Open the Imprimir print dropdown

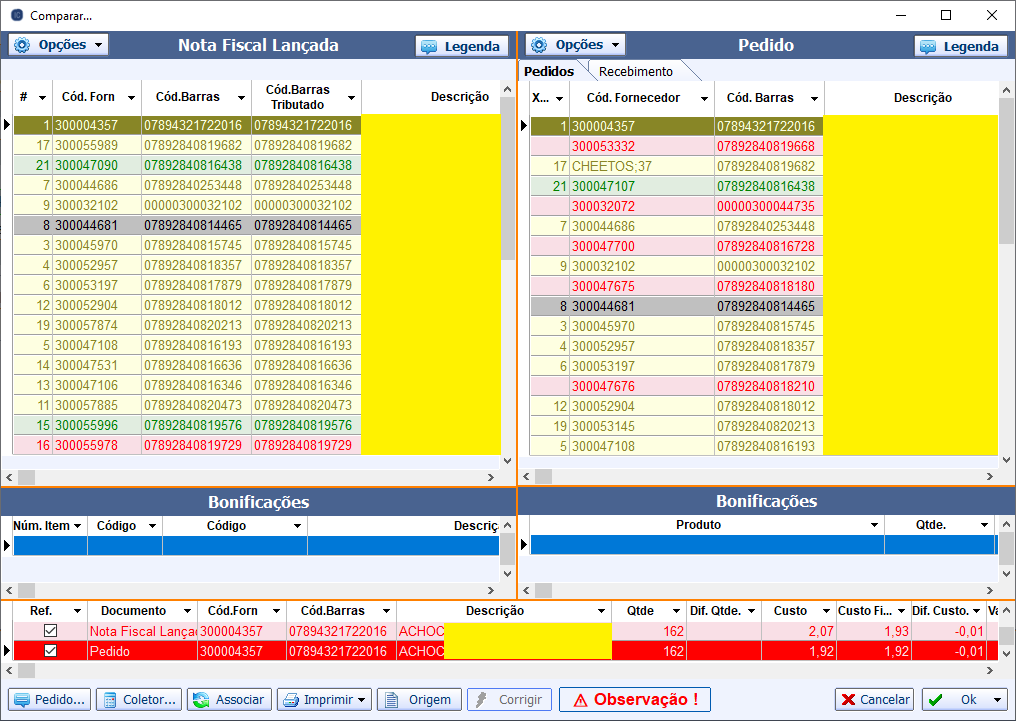tap(324, 700)
